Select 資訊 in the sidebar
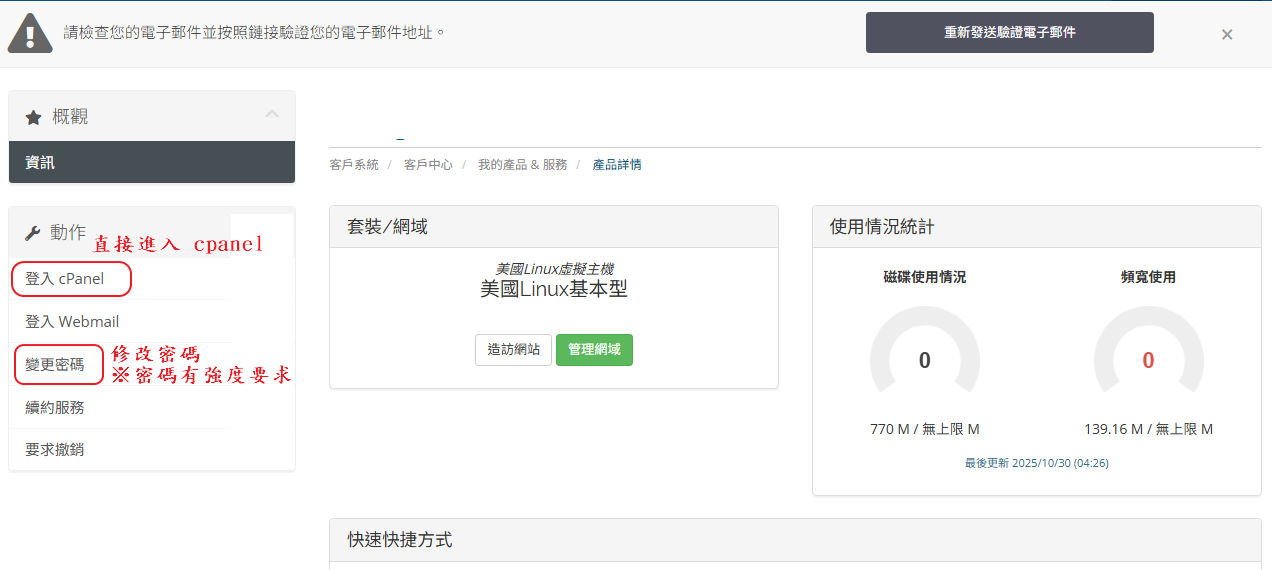Viewport: 1272px width, 570px height. point(41,162)
